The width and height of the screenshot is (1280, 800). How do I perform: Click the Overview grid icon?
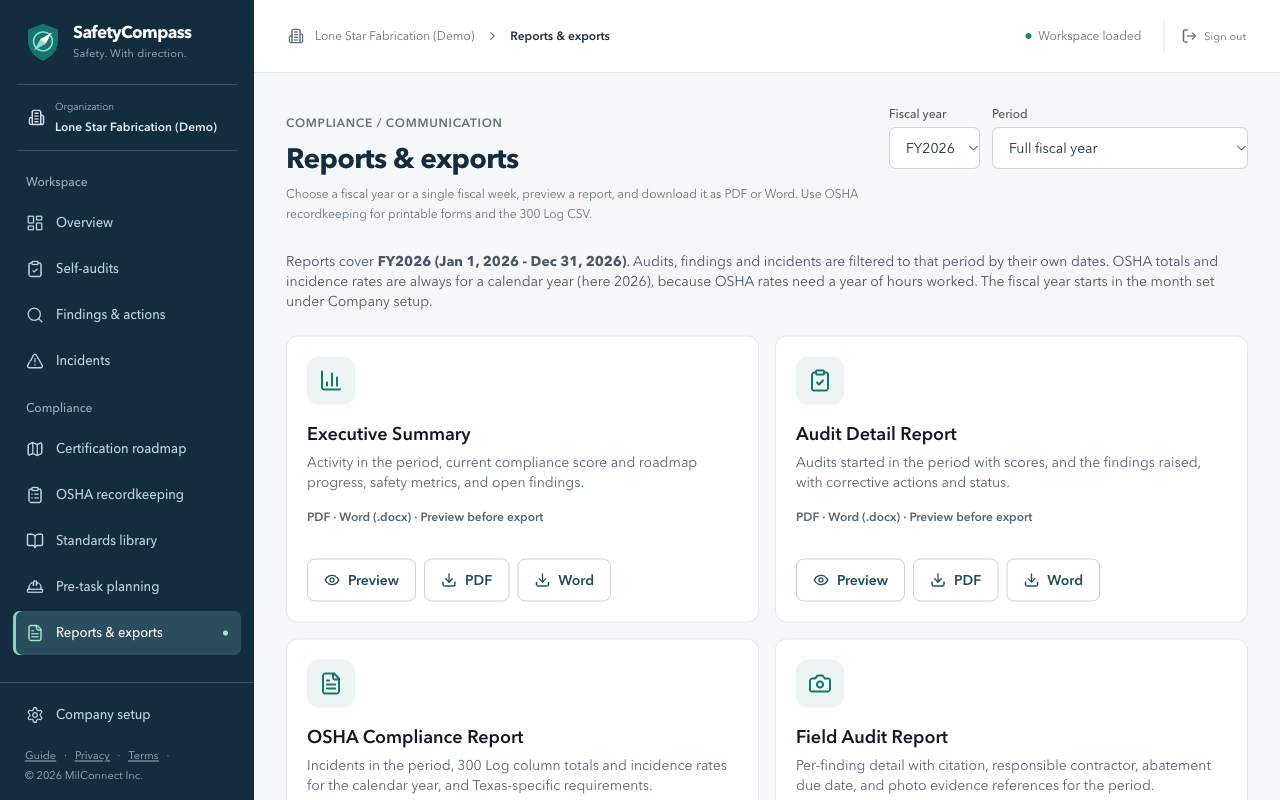35,223
